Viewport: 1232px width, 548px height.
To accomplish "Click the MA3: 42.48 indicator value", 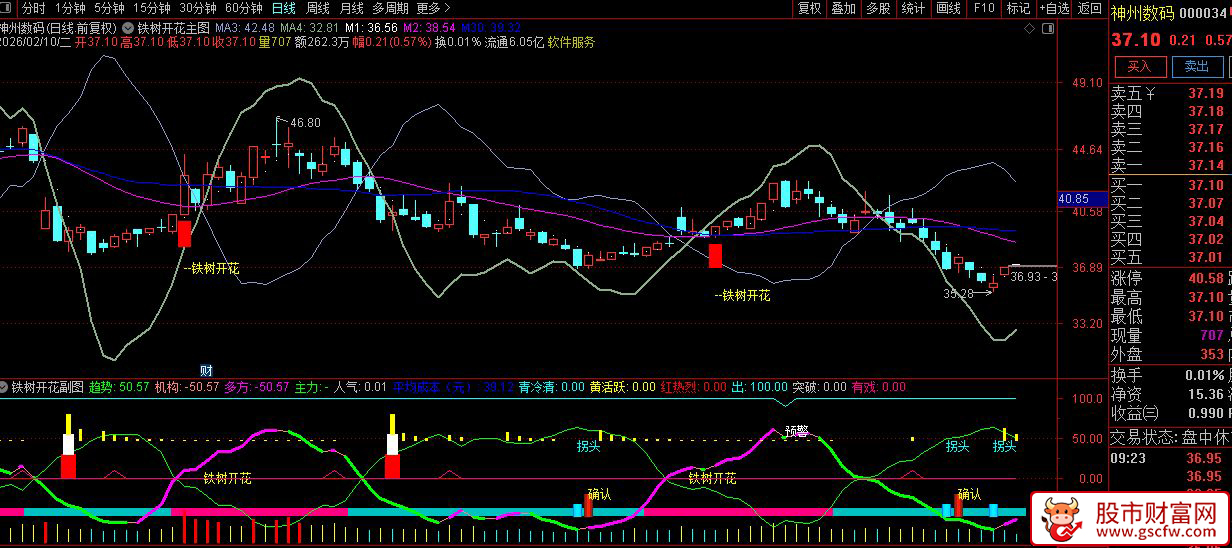I will [244, 28].
